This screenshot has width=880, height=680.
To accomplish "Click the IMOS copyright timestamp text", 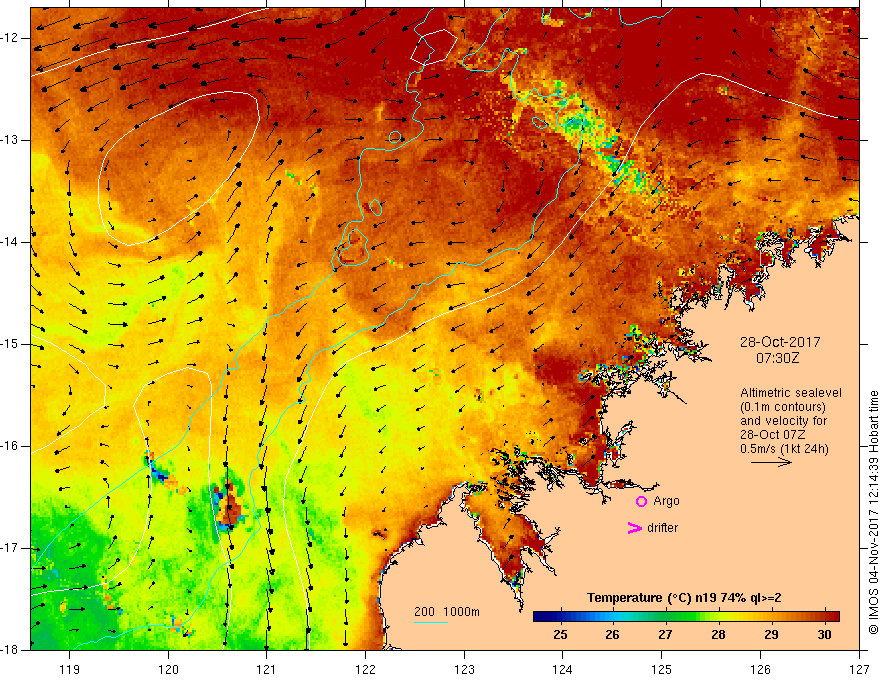I will point(873,513).
